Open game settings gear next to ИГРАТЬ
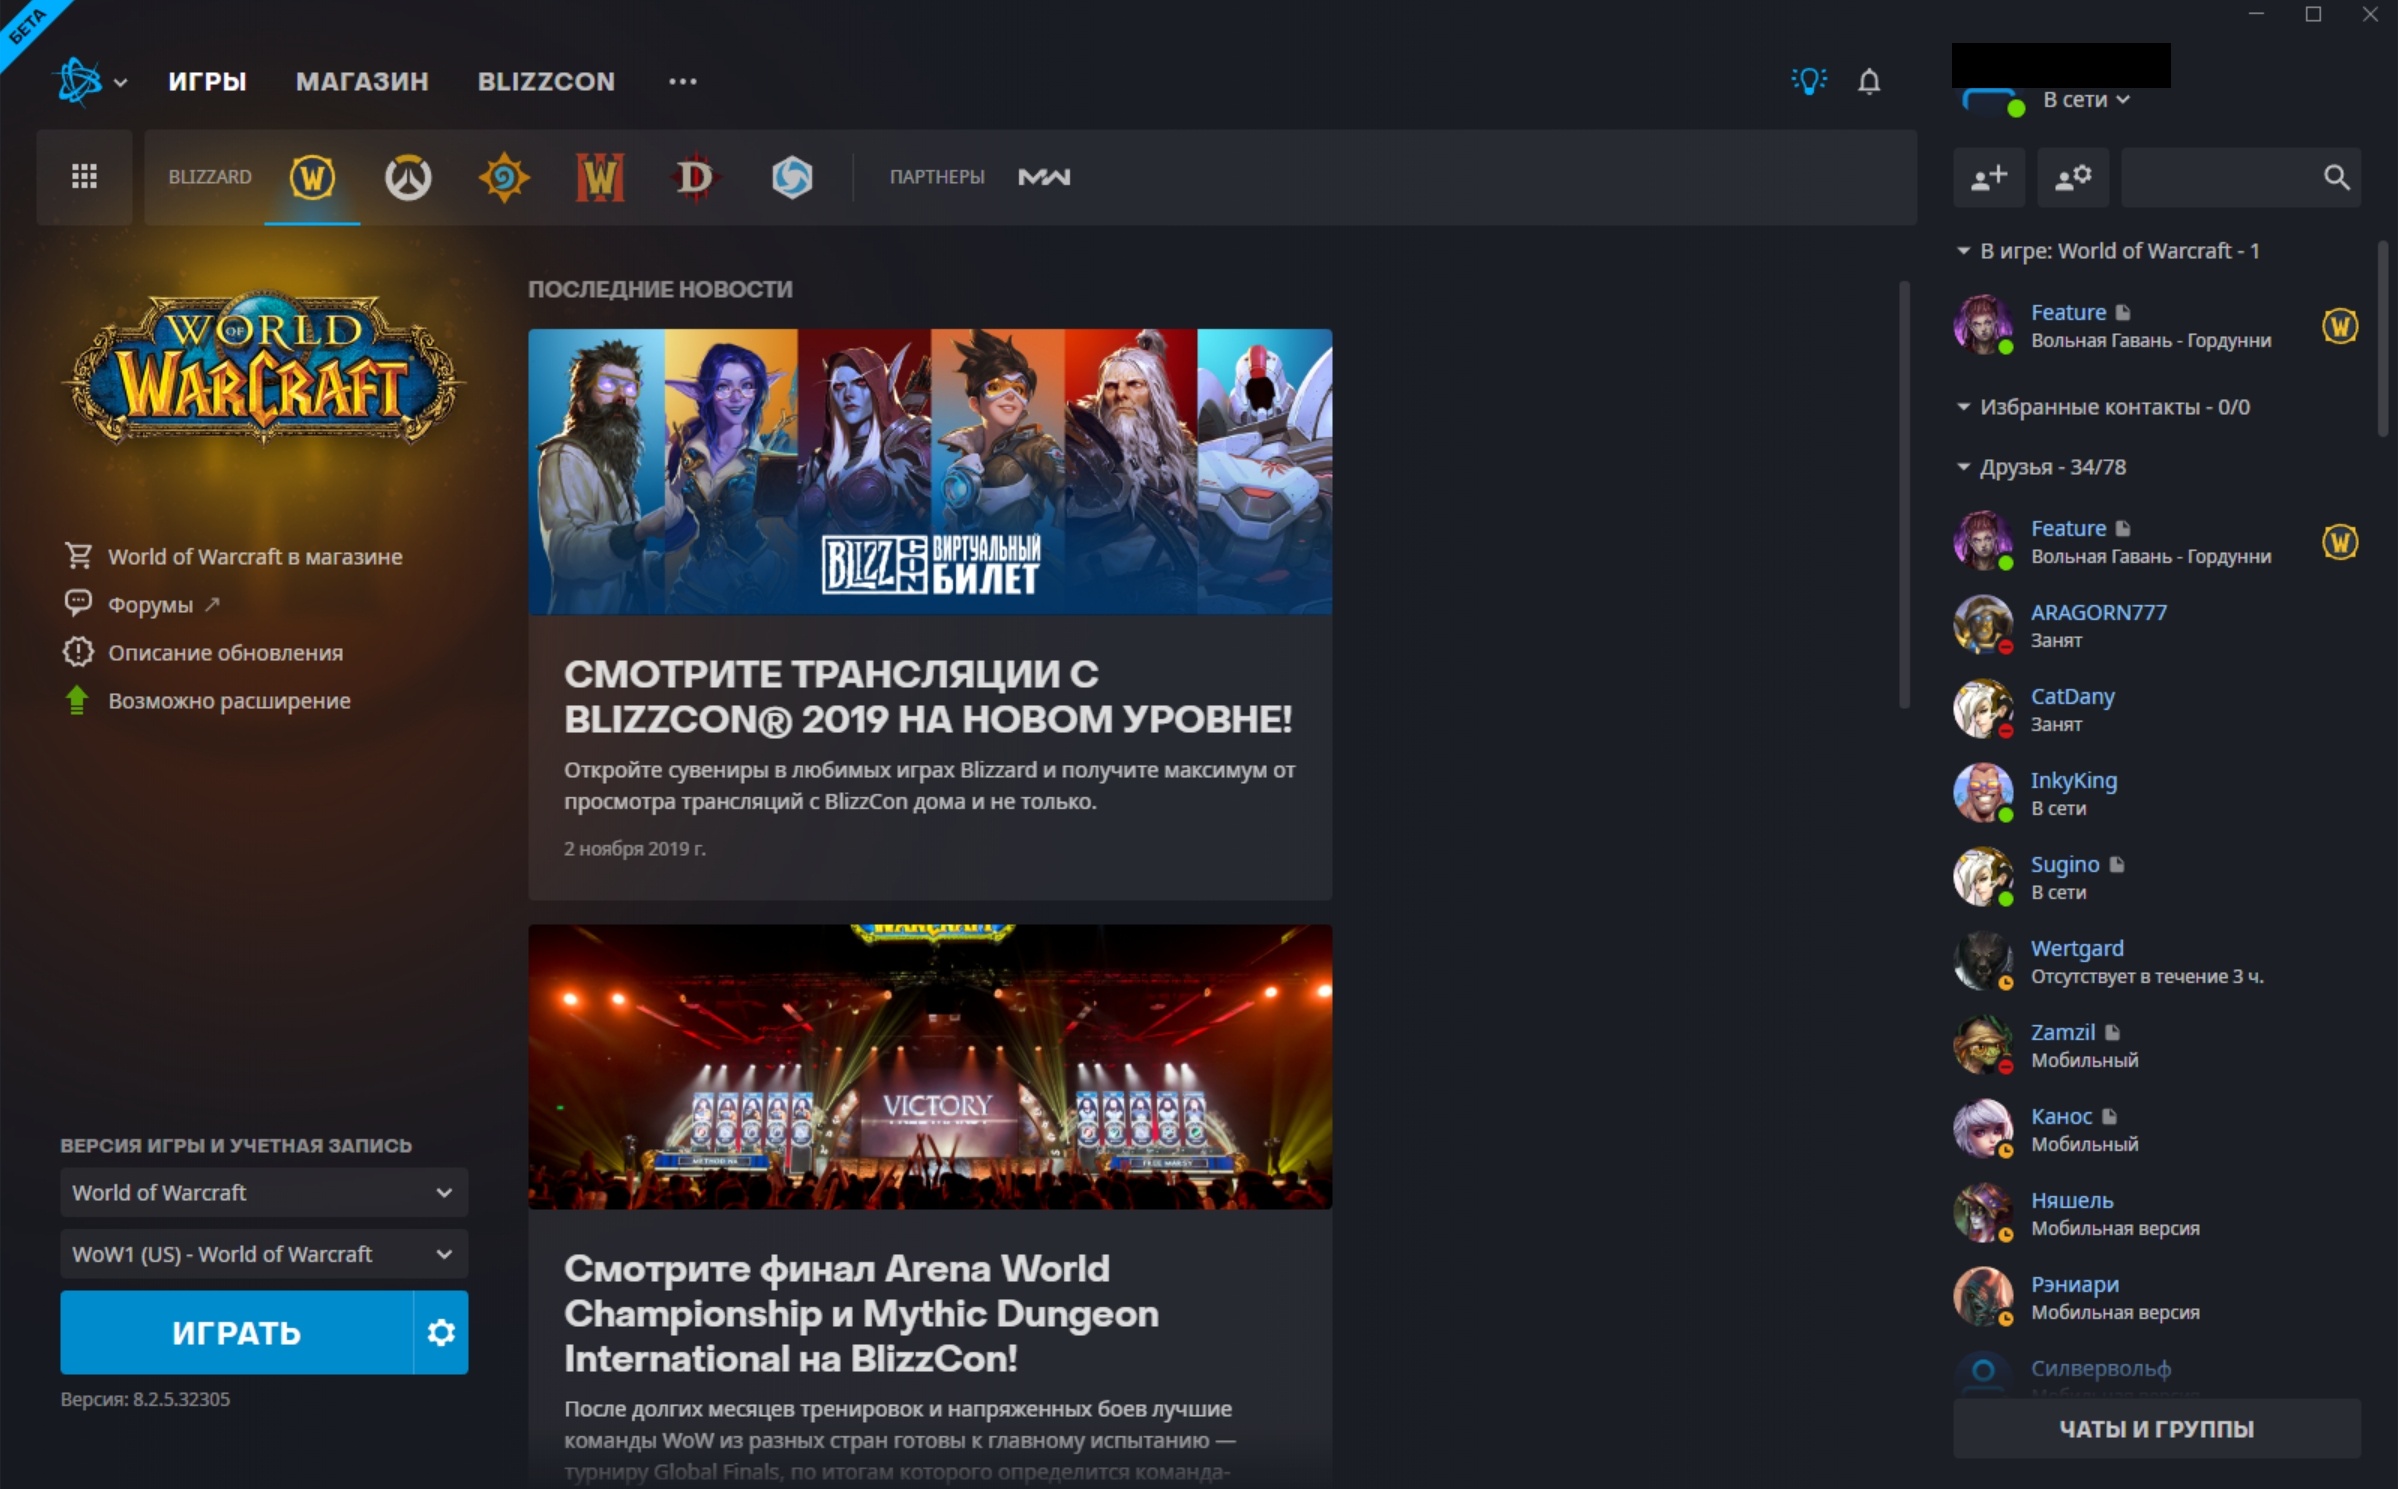 (x=441, y=1332)
